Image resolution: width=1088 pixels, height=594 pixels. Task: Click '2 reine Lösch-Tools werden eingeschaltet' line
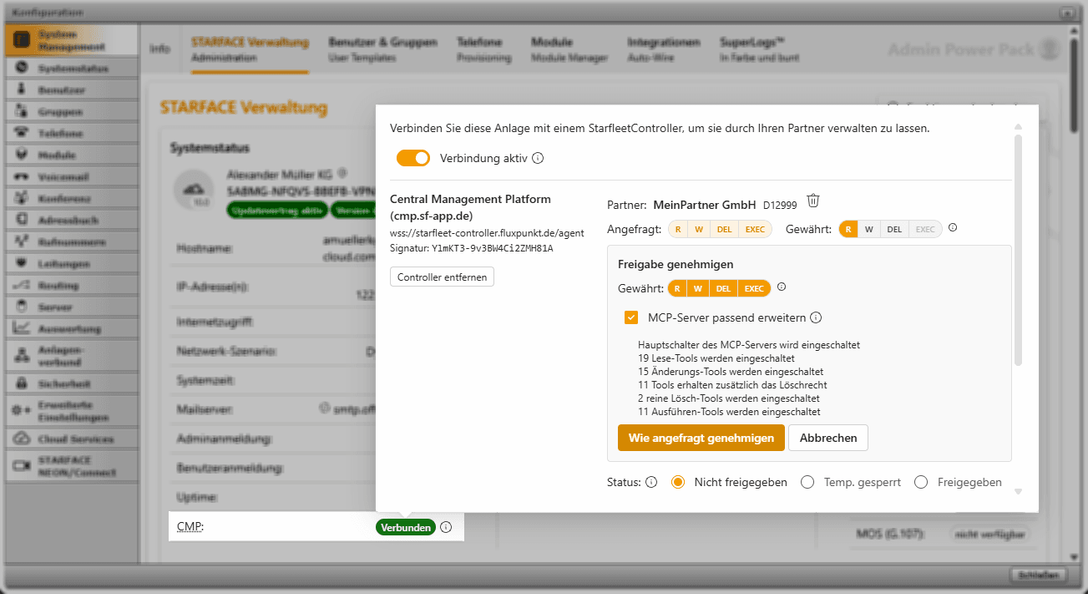(x=729, y=398)
